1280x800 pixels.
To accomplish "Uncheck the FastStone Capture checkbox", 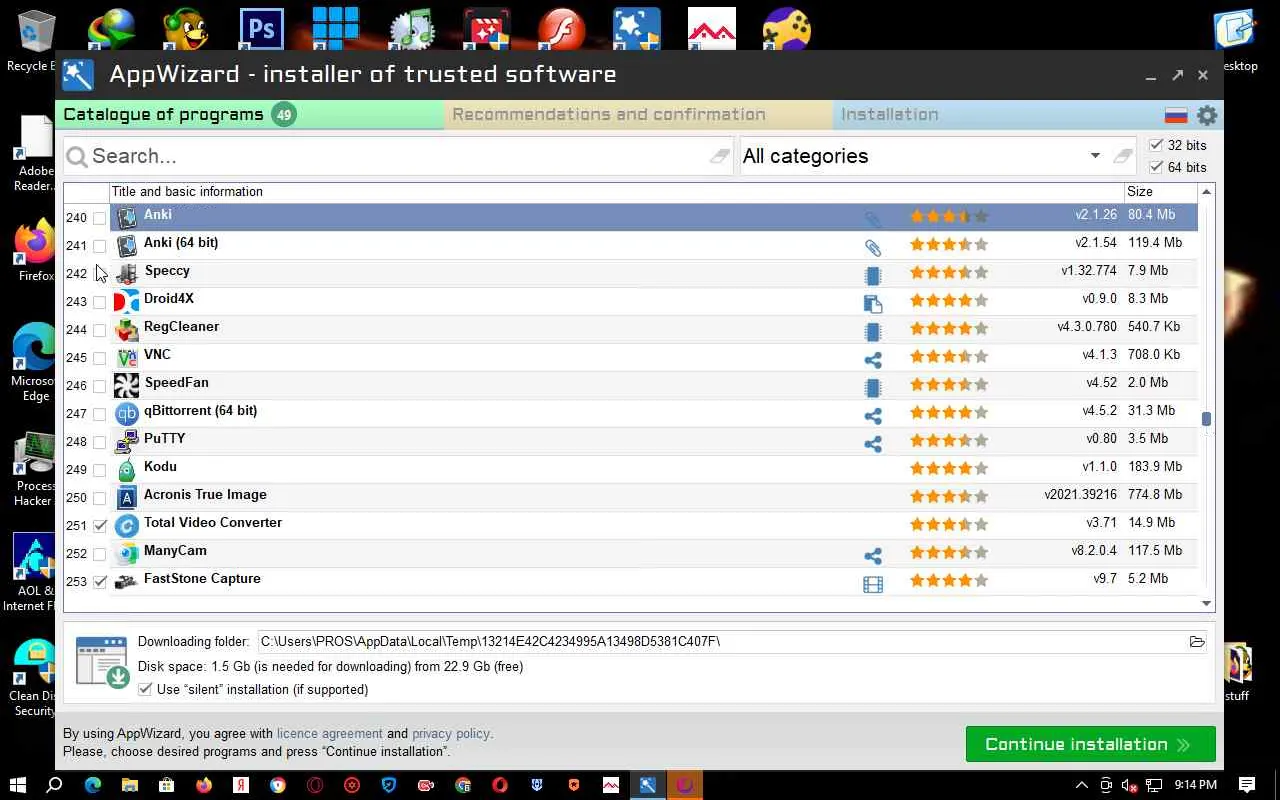I will (x=100, y=582).
